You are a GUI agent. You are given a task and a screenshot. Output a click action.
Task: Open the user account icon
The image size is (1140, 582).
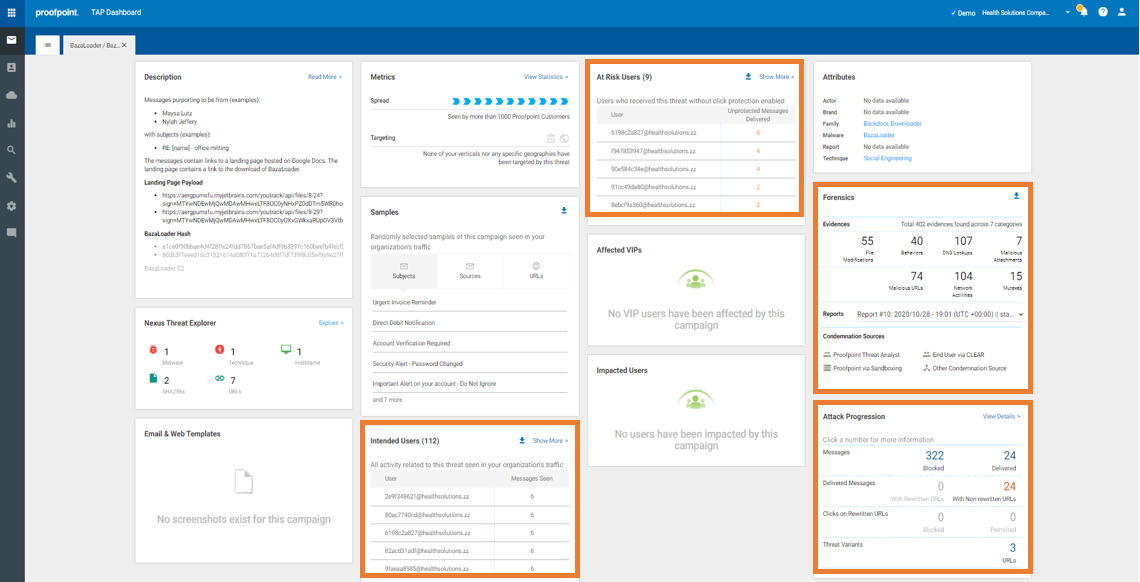click(x=1123, y=12)
